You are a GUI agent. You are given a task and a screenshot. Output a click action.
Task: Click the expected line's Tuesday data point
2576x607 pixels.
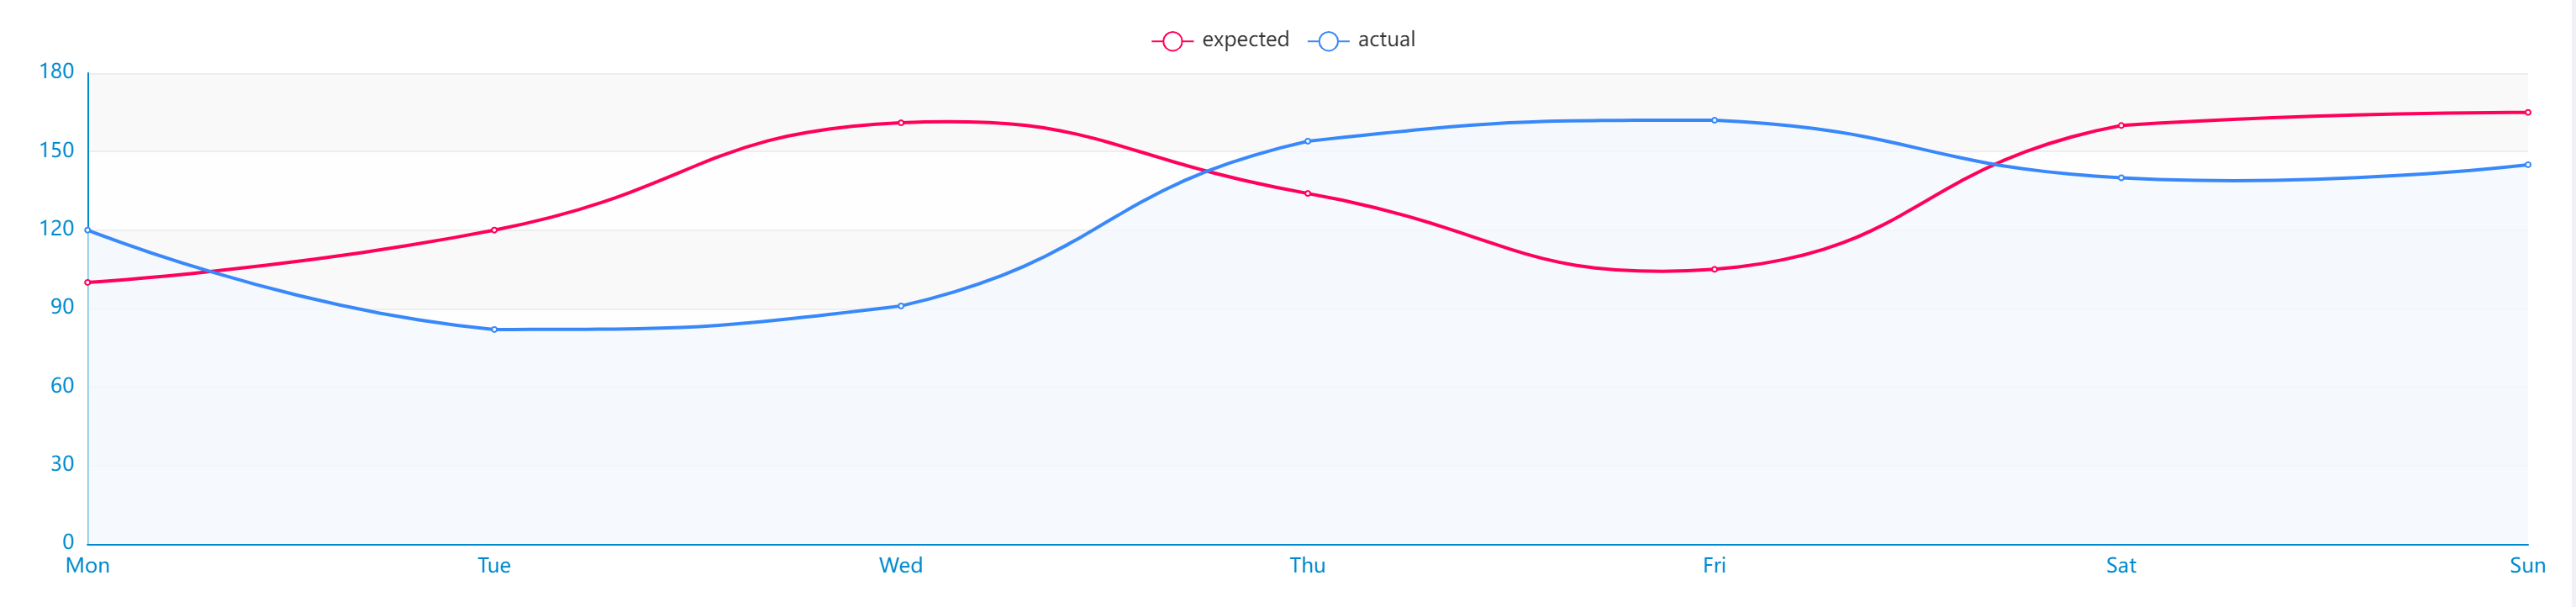[x=494, y=230]
